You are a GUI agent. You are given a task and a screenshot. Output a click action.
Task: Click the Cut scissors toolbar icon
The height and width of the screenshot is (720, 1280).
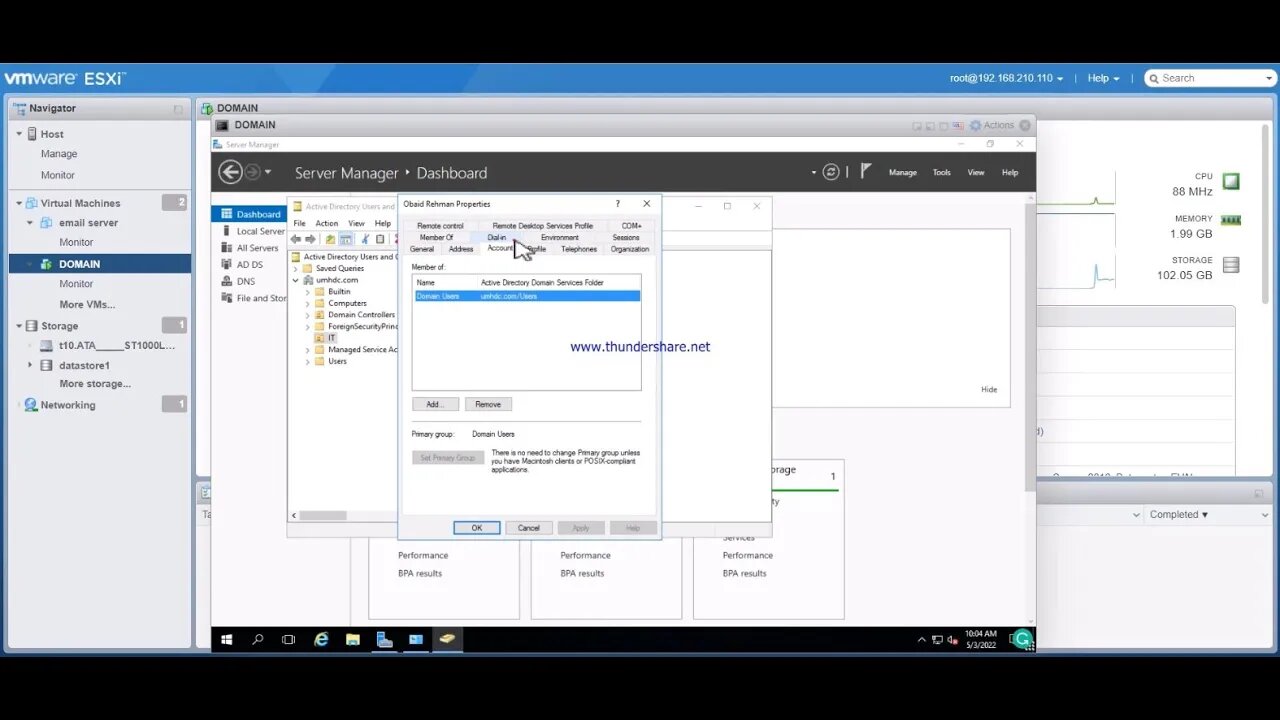point(365,239)
